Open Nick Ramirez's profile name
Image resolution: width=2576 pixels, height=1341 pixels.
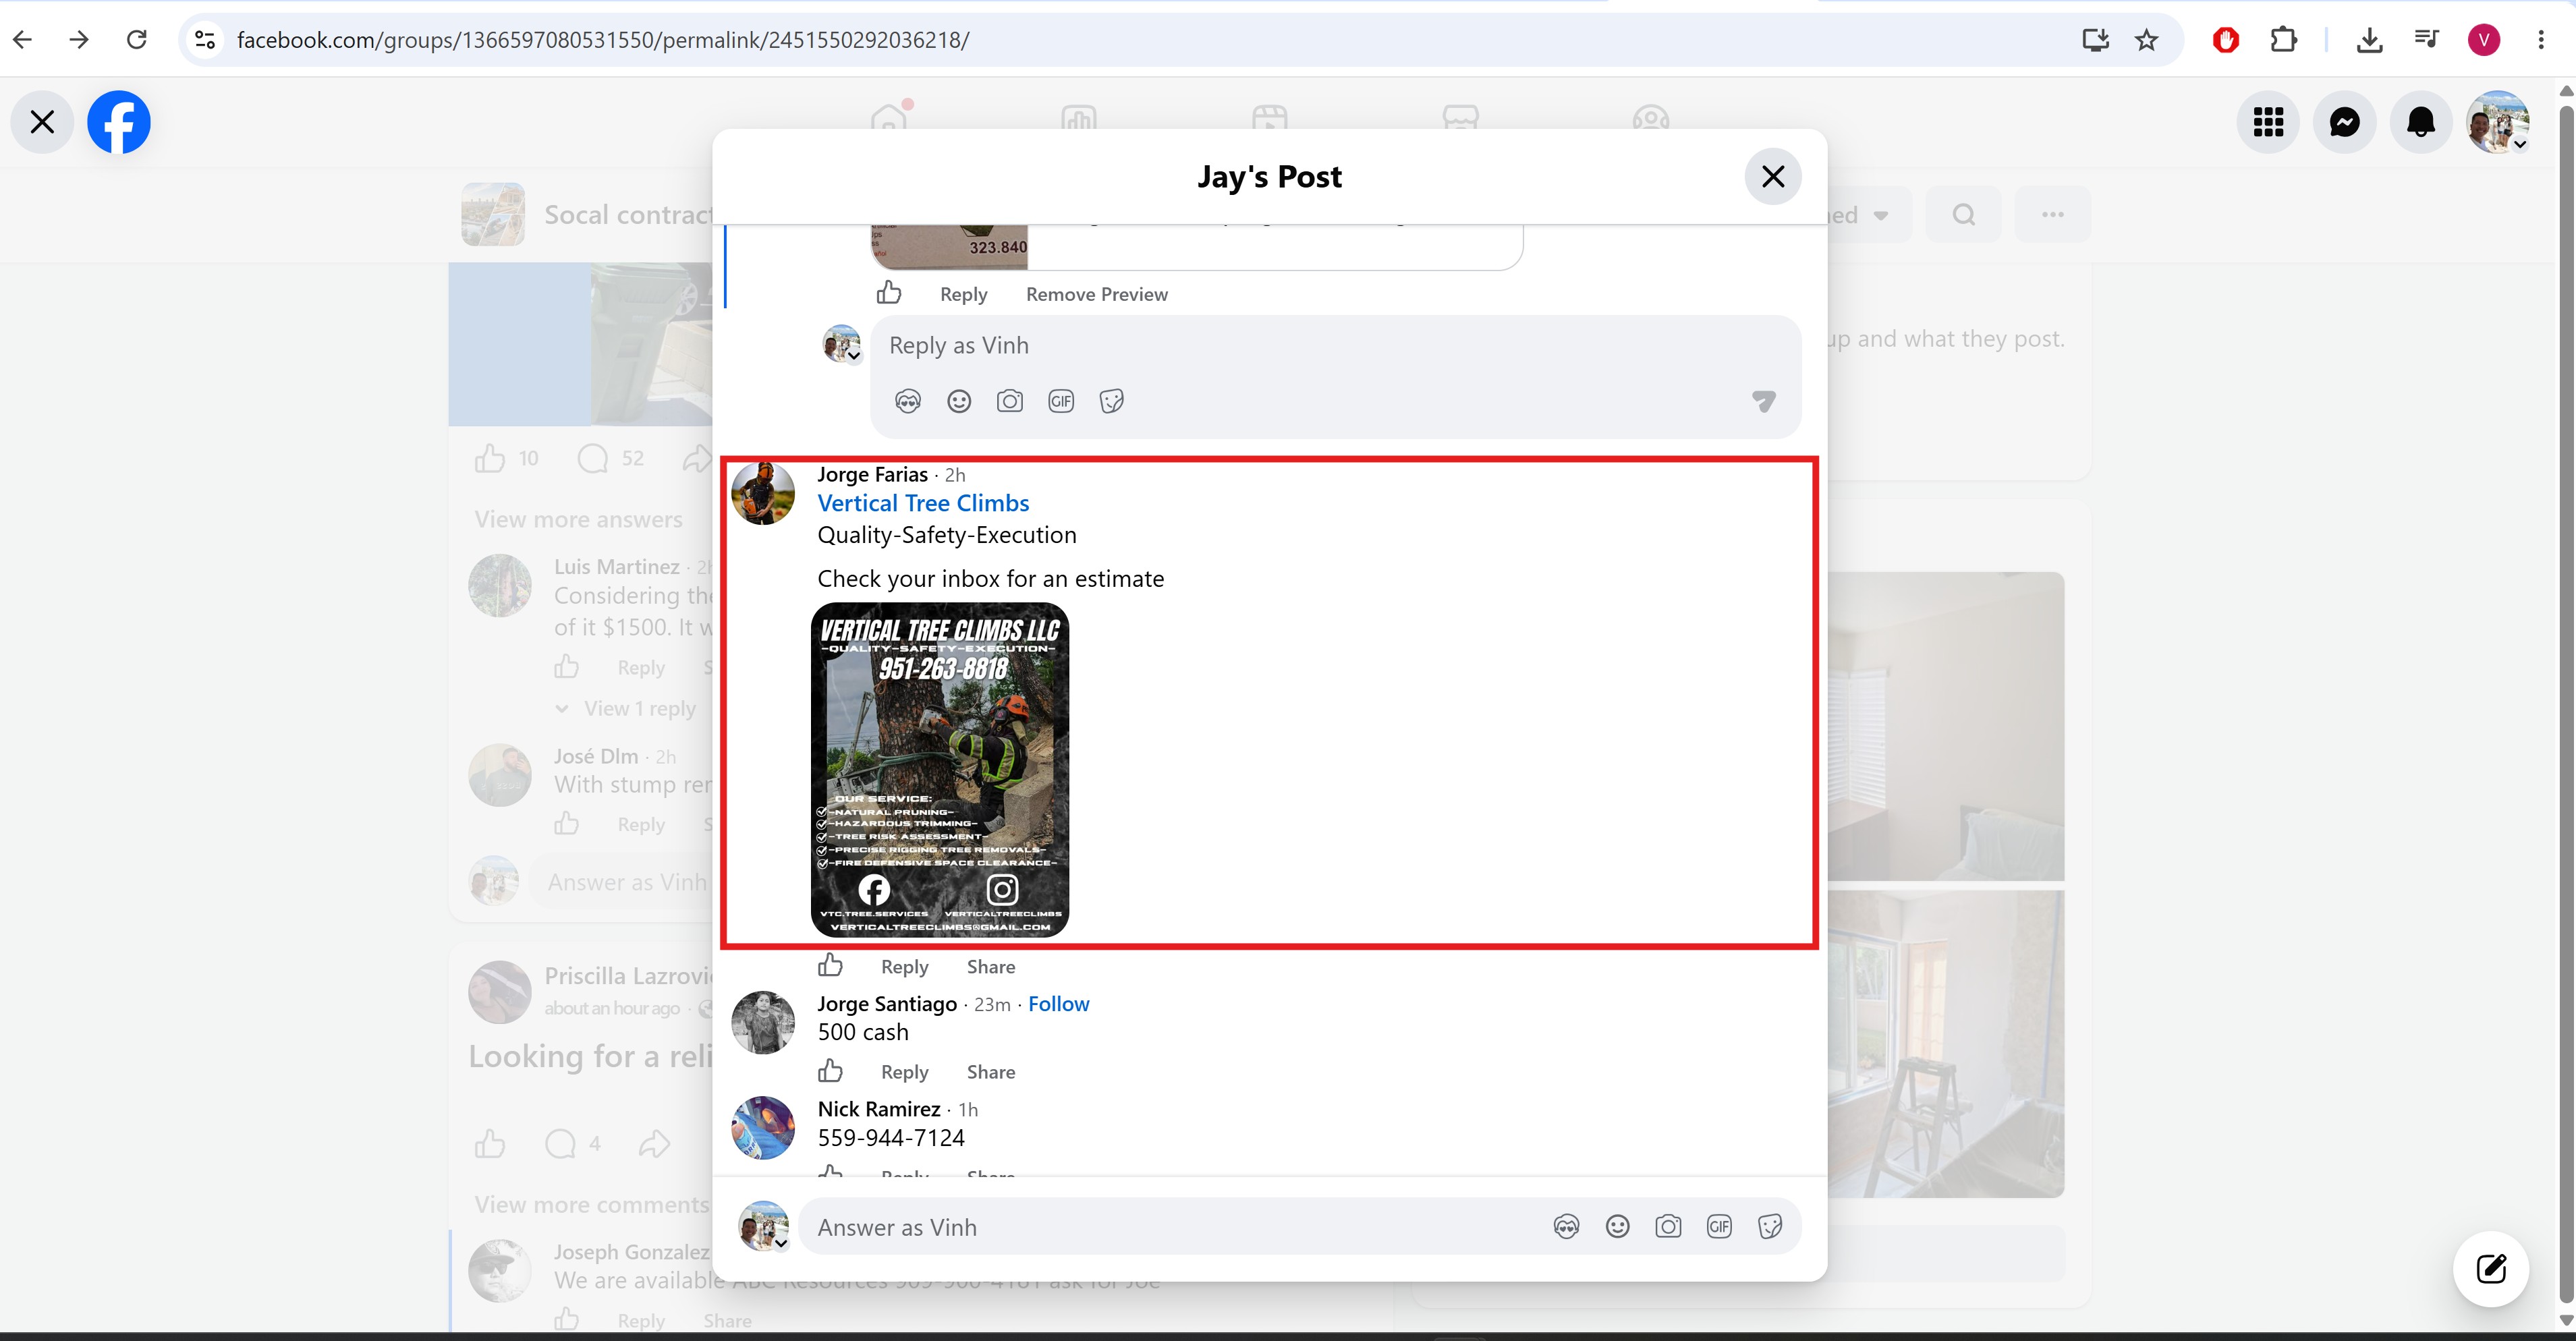[878, 1109]
